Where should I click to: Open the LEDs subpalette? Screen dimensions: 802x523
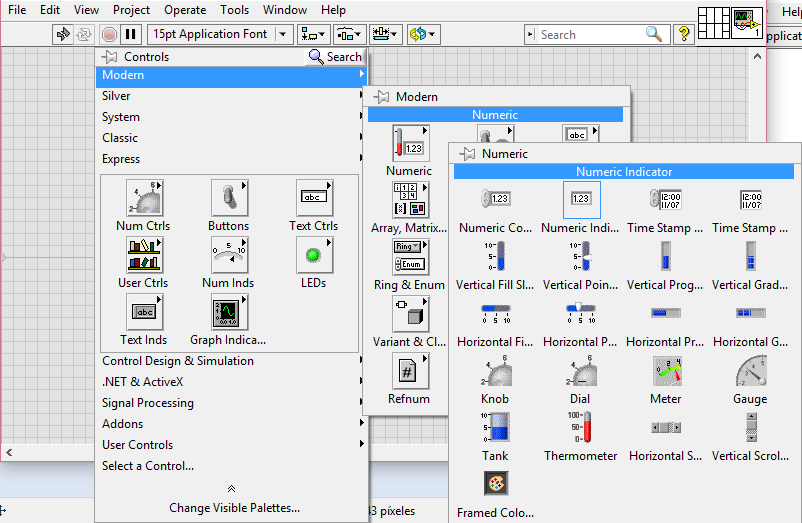point(314,255)
